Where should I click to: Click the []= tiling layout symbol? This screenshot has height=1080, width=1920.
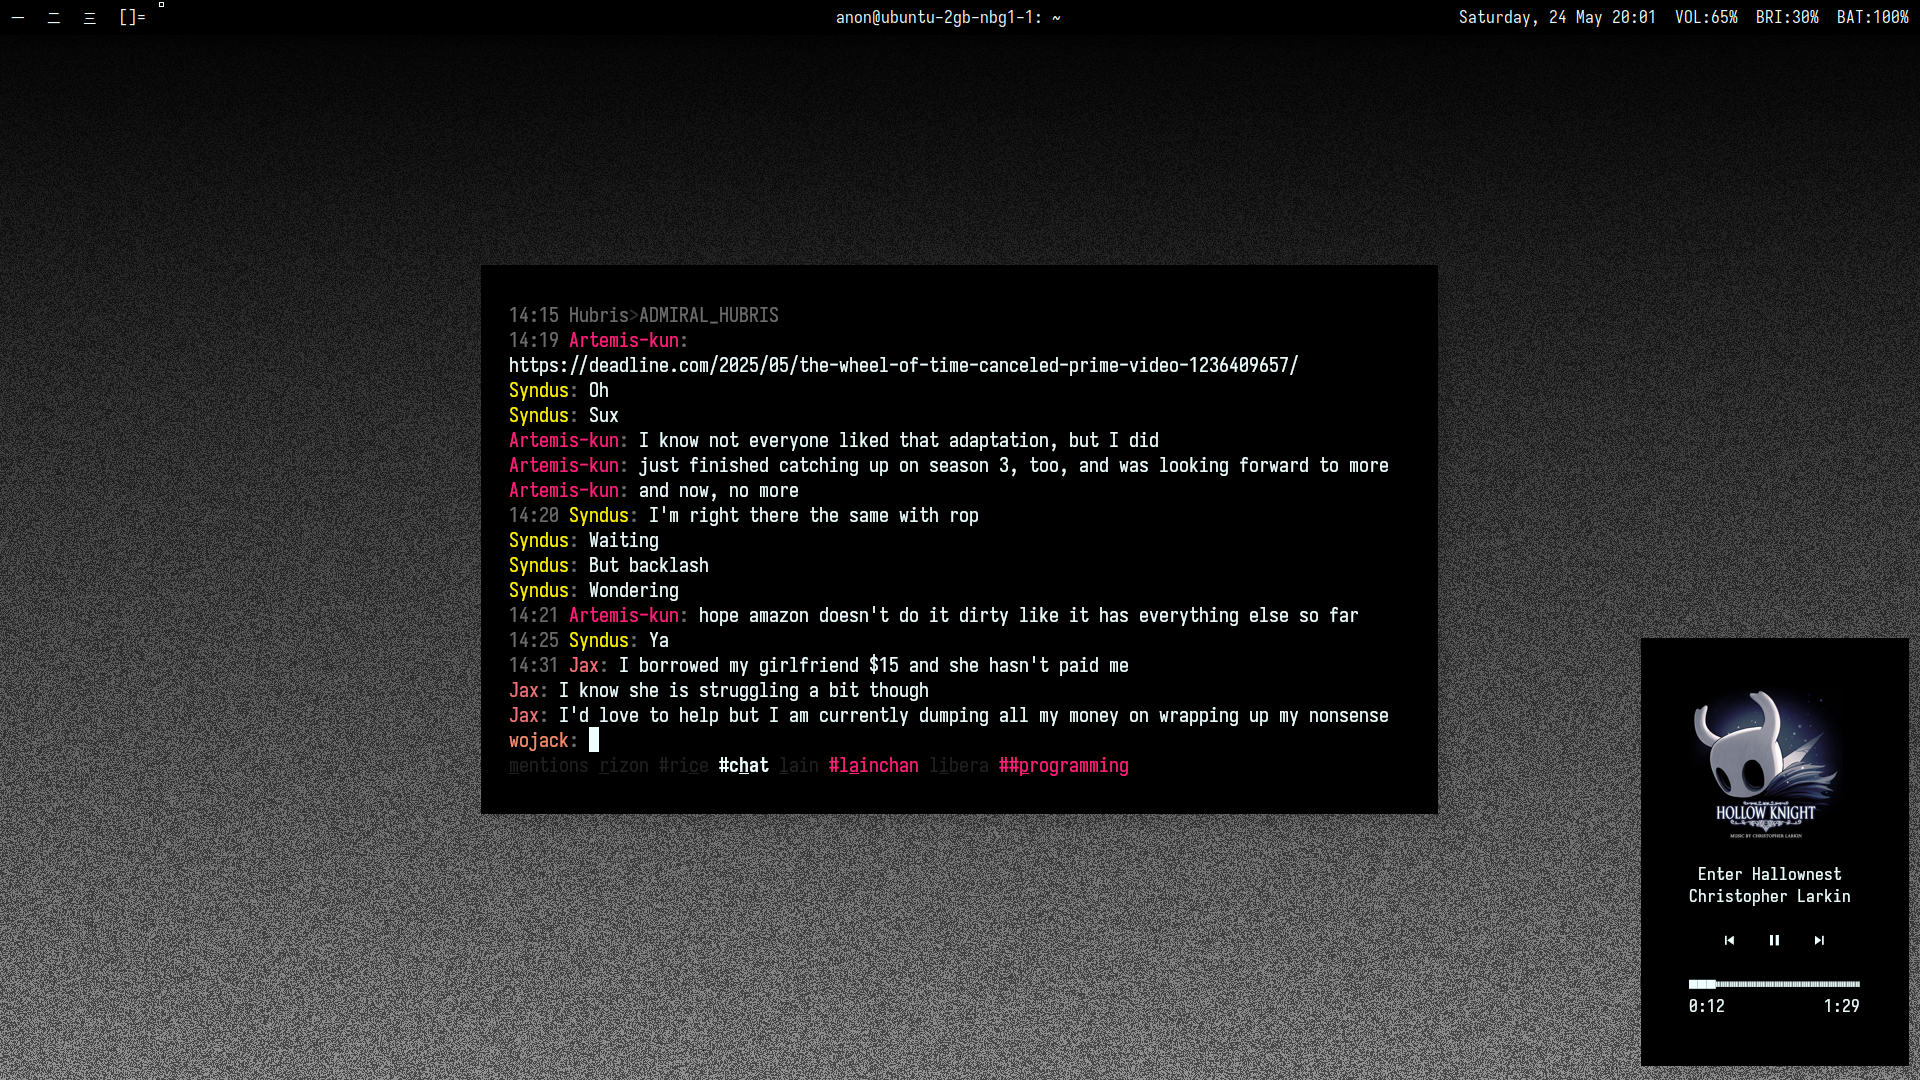132,17
